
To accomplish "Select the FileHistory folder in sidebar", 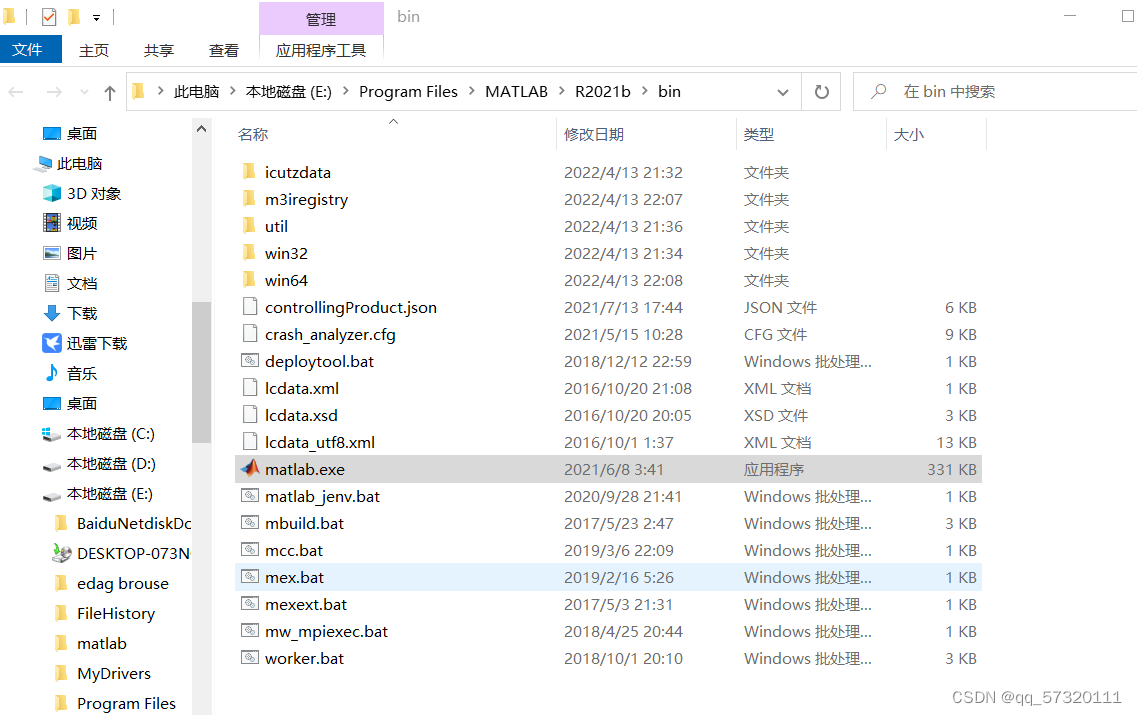I will 116,613.
